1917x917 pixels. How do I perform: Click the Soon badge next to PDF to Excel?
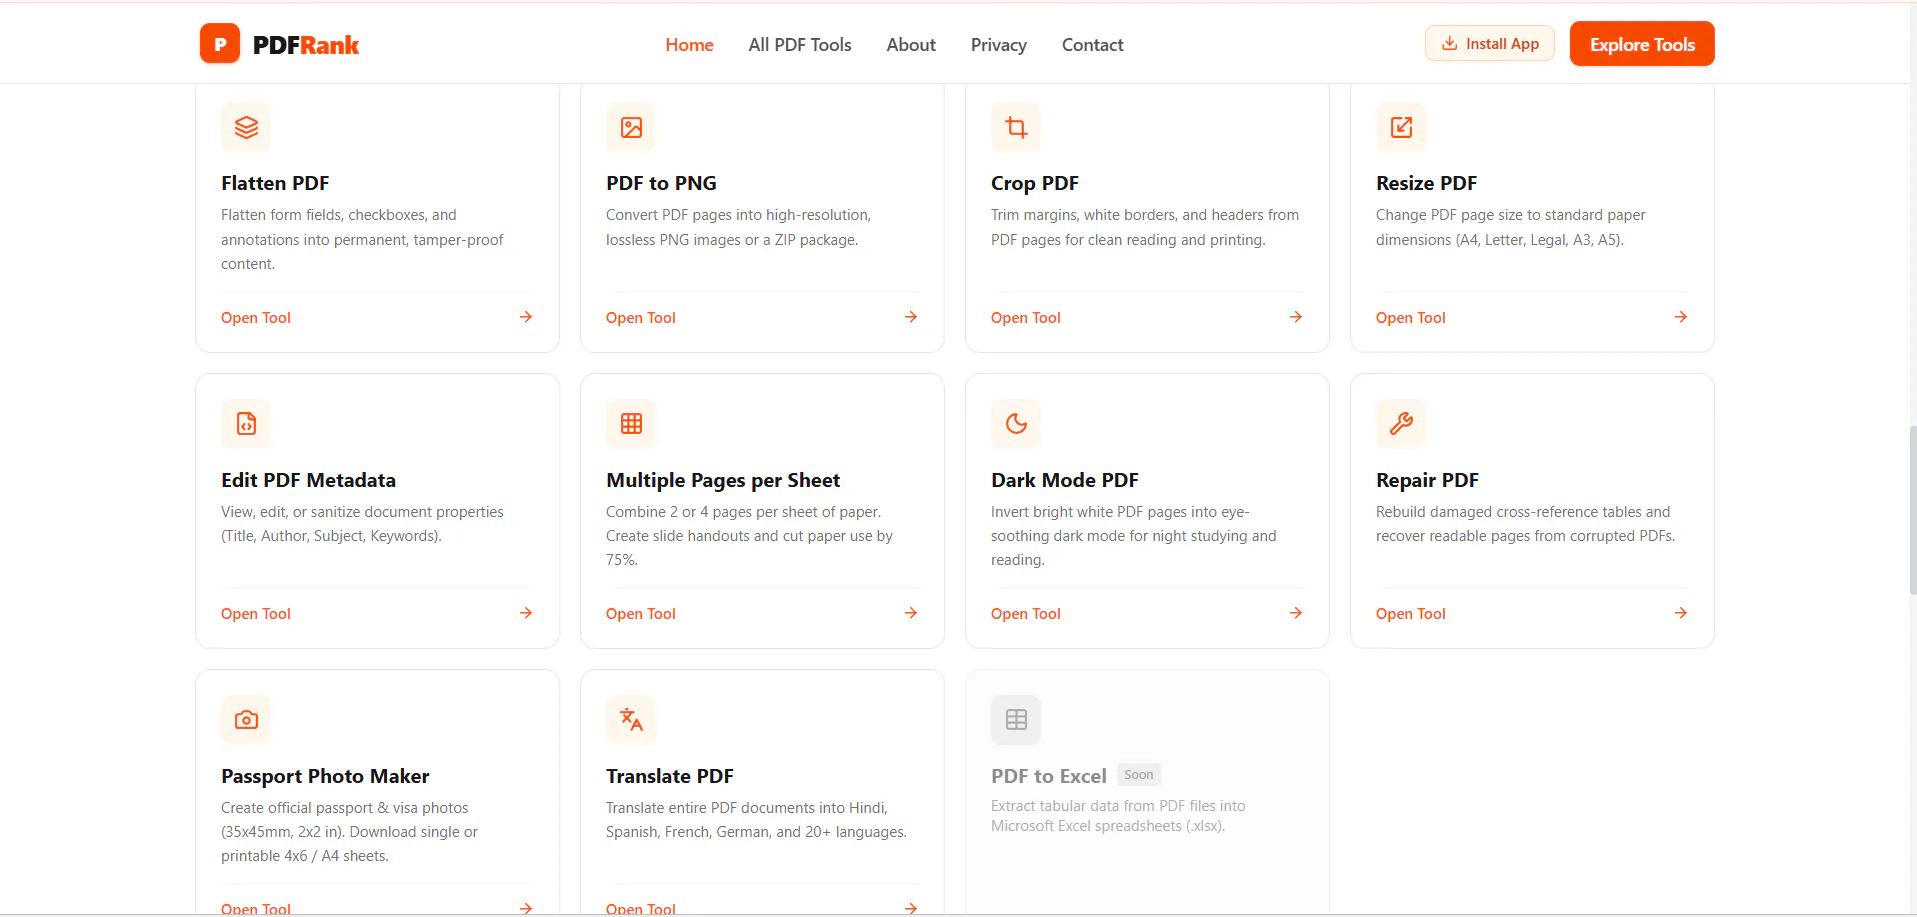(x=1139, y=775)
